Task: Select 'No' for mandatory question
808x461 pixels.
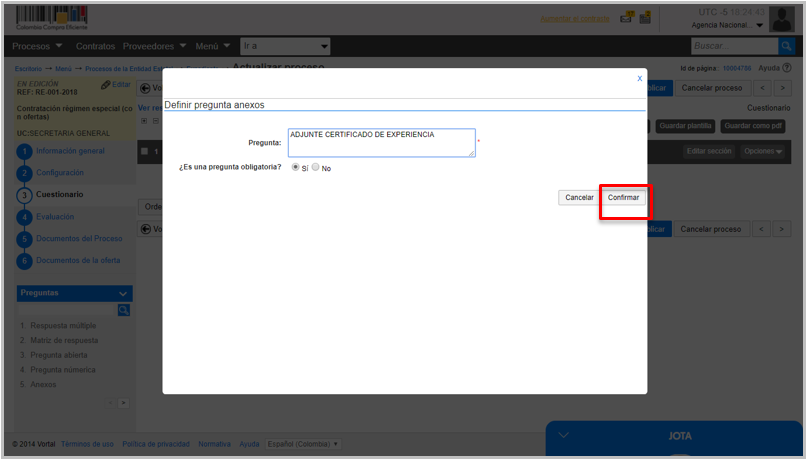Action: point(316,168)
